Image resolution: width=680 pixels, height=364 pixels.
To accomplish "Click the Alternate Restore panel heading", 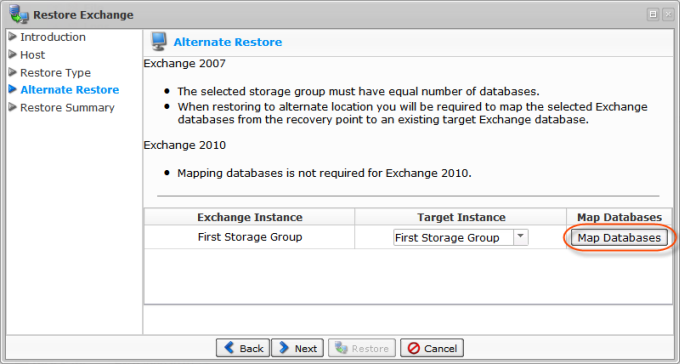I will point(228,42).
